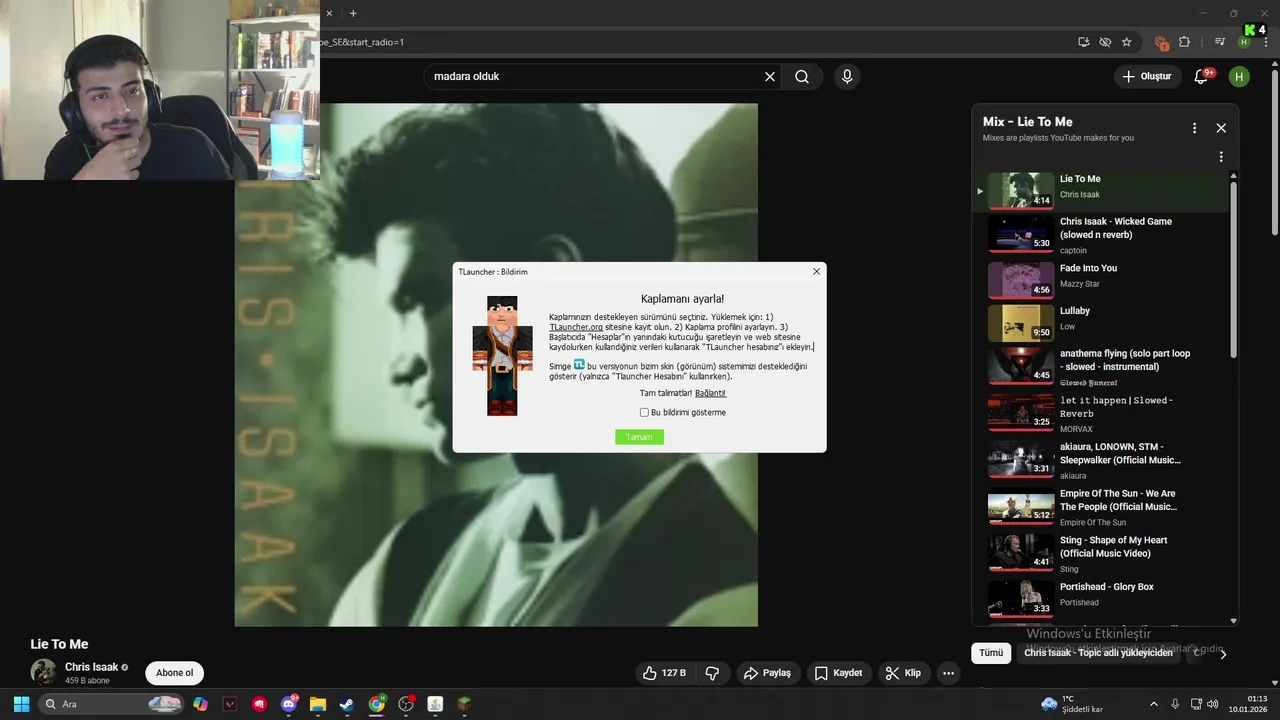Click the taskbar Ara search box
1280x720 pixels.
[x=110, y=704]
